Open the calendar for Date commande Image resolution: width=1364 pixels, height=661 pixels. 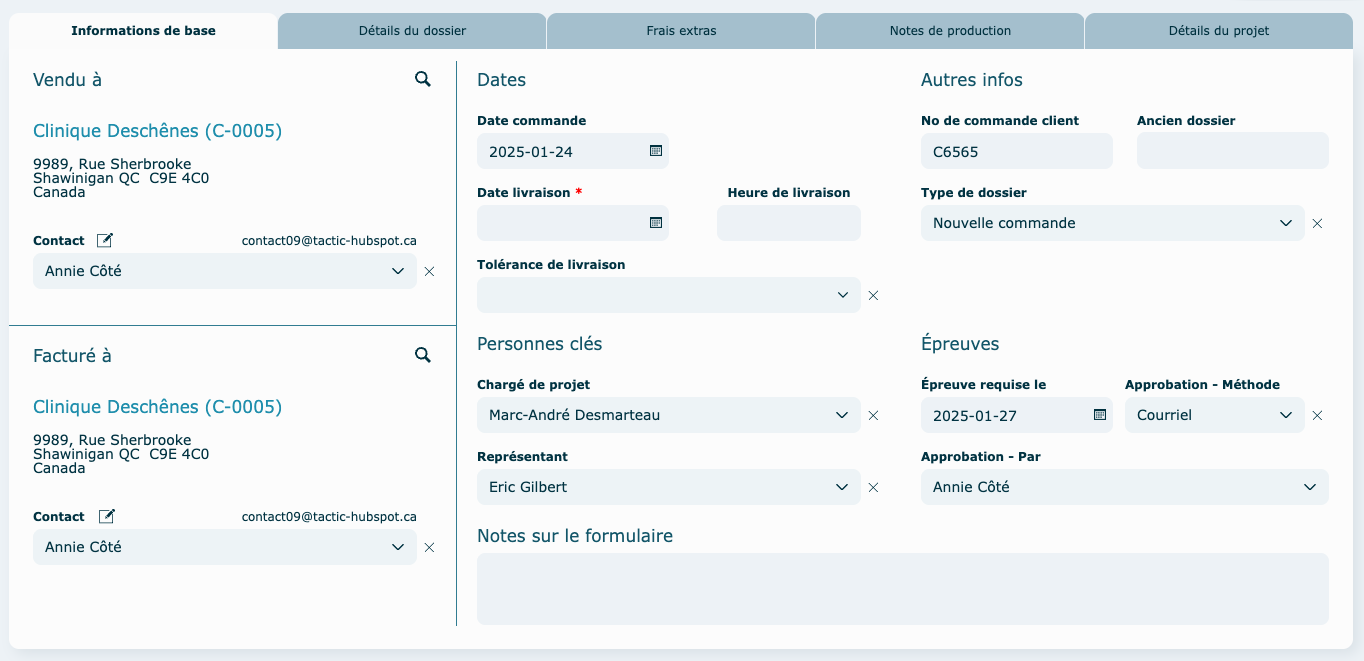pyautogui.click(x=656, y=151)
